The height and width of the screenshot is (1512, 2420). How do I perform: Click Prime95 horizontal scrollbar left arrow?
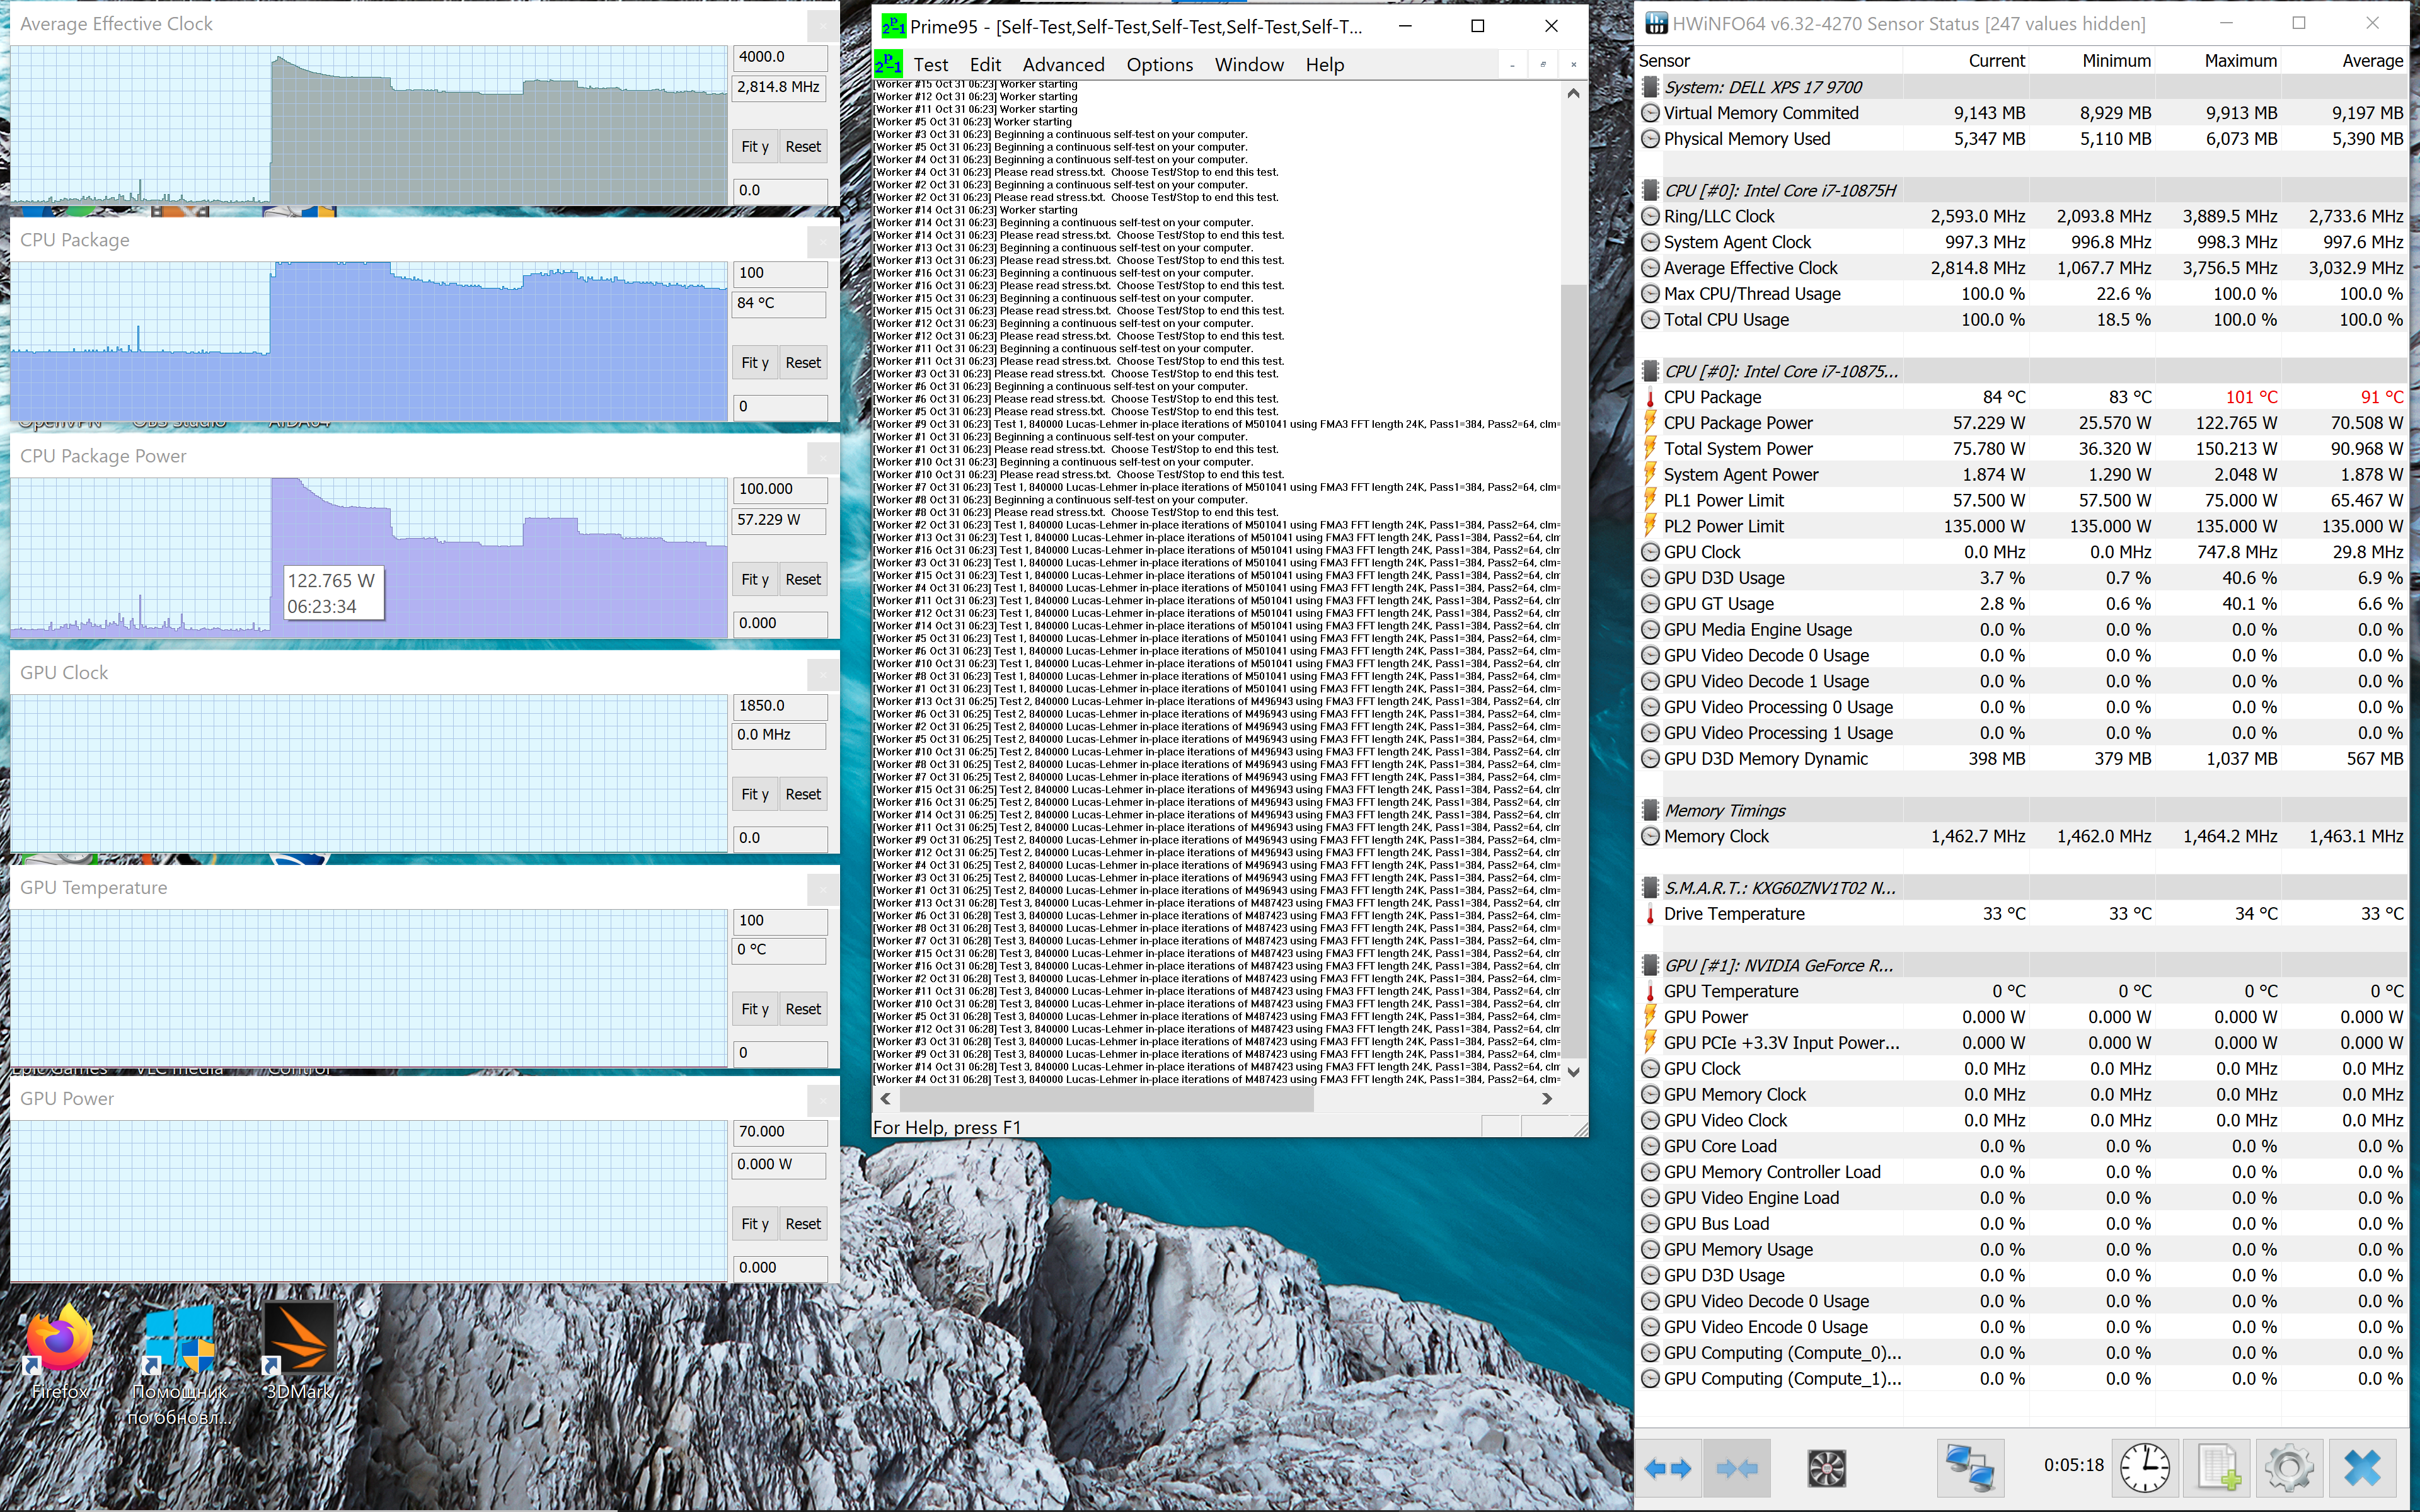(885, 1098)
